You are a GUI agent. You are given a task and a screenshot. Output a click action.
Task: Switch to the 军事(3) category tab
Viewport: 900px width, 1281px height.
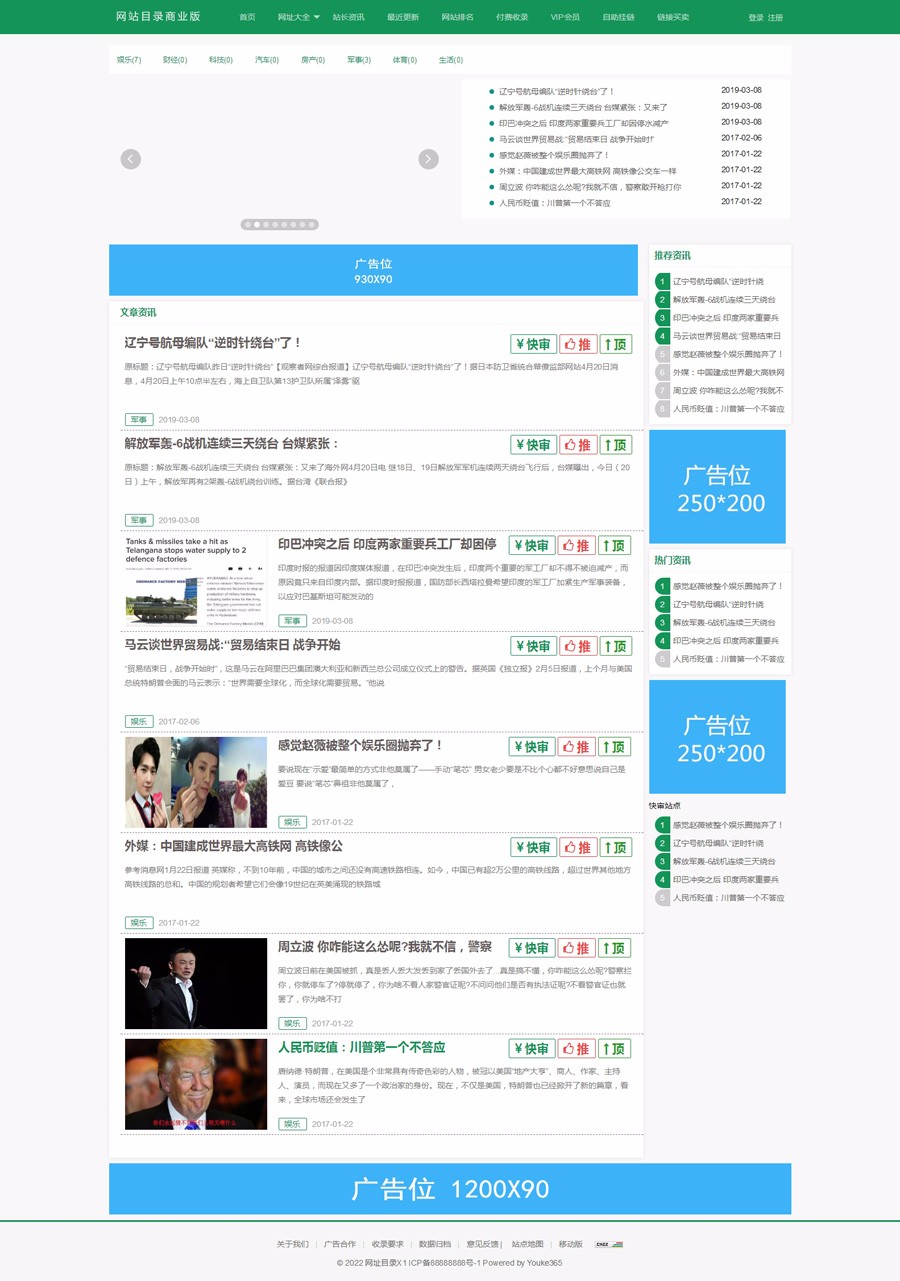click(359, 60)
